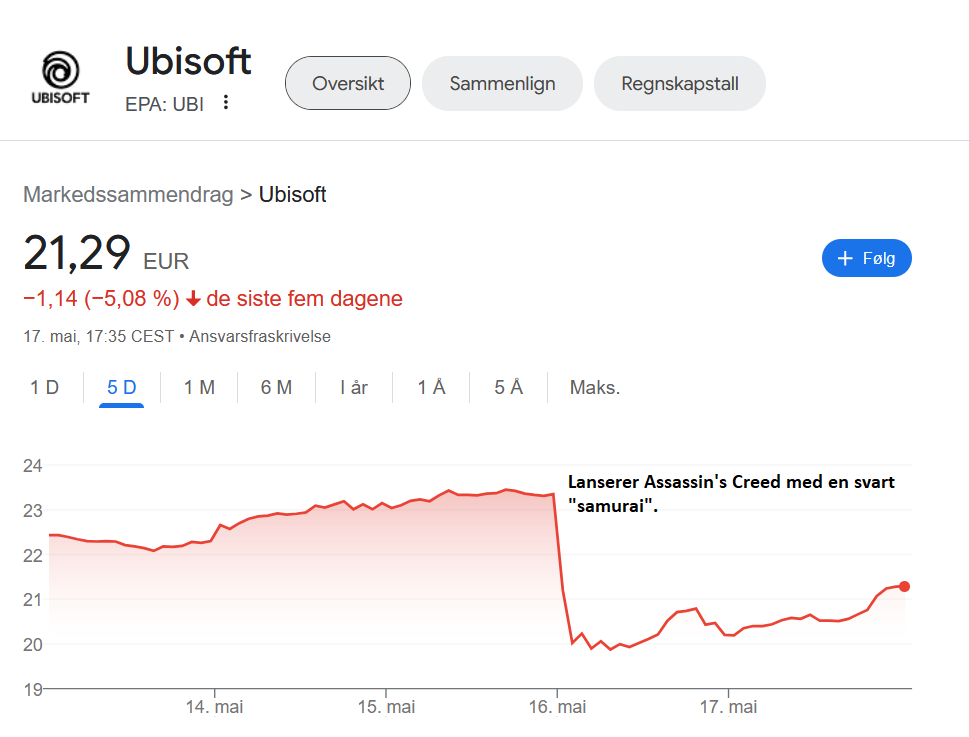The height and width of the screenshot is (737, 969).
Task: Open the three-dot menu beside EPA: UBI
Action: tap(226, 102)
